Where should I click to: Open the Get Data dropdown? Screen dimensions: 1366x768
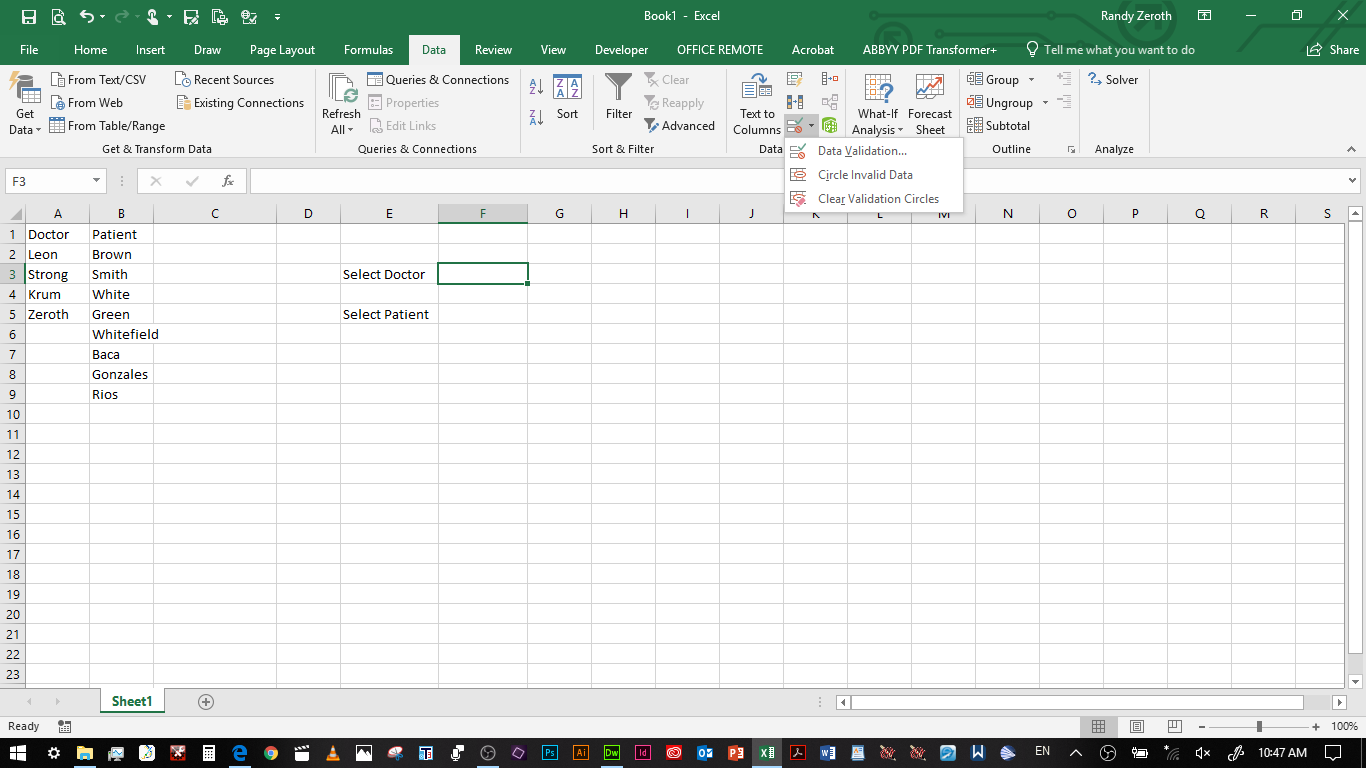tap(25, 104)
